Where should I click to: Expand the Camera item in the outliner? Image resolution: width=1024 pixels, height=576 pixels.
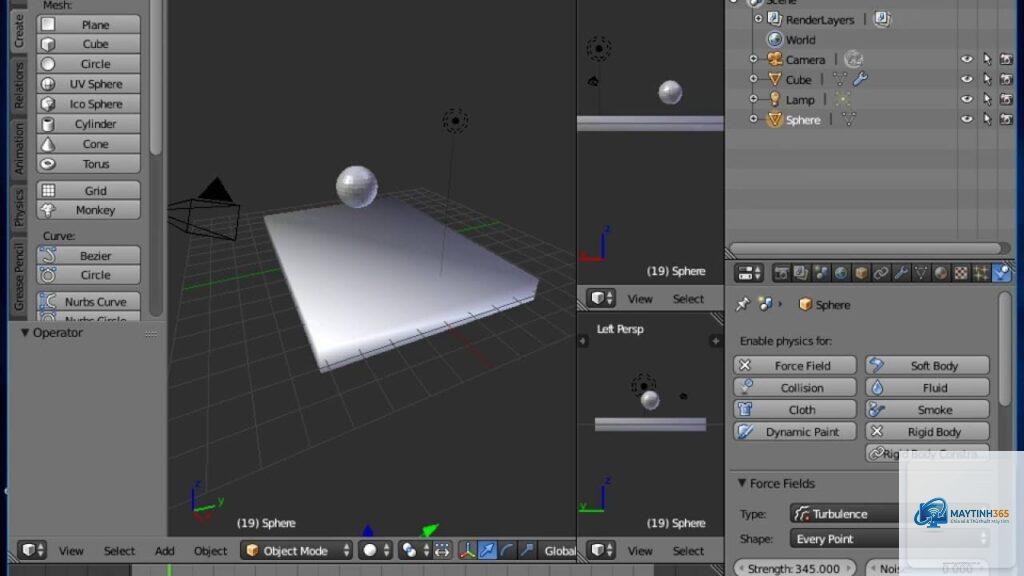coord(754,59)
